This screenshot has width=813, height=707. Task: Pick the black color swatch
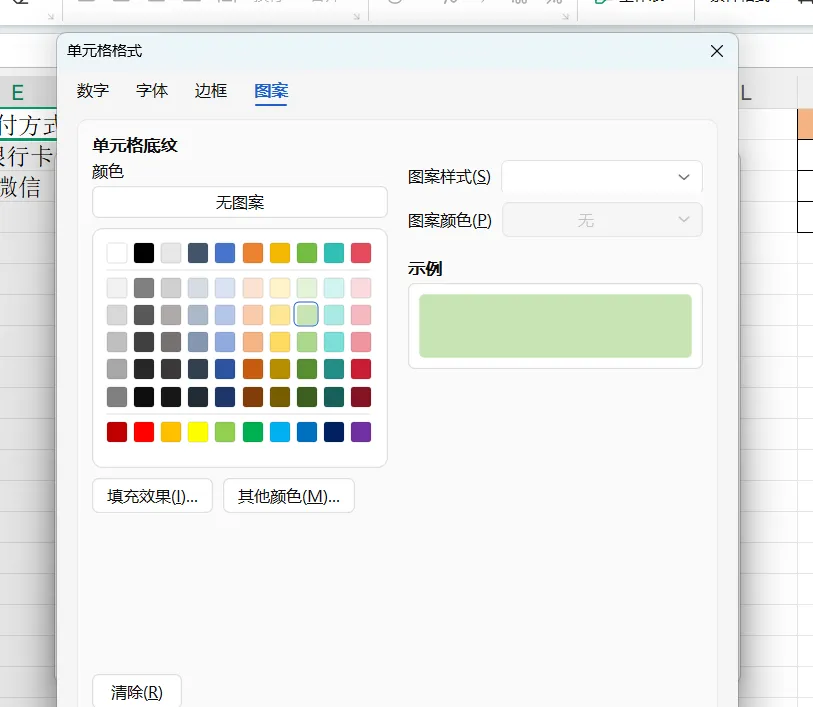tap(144, 253)
